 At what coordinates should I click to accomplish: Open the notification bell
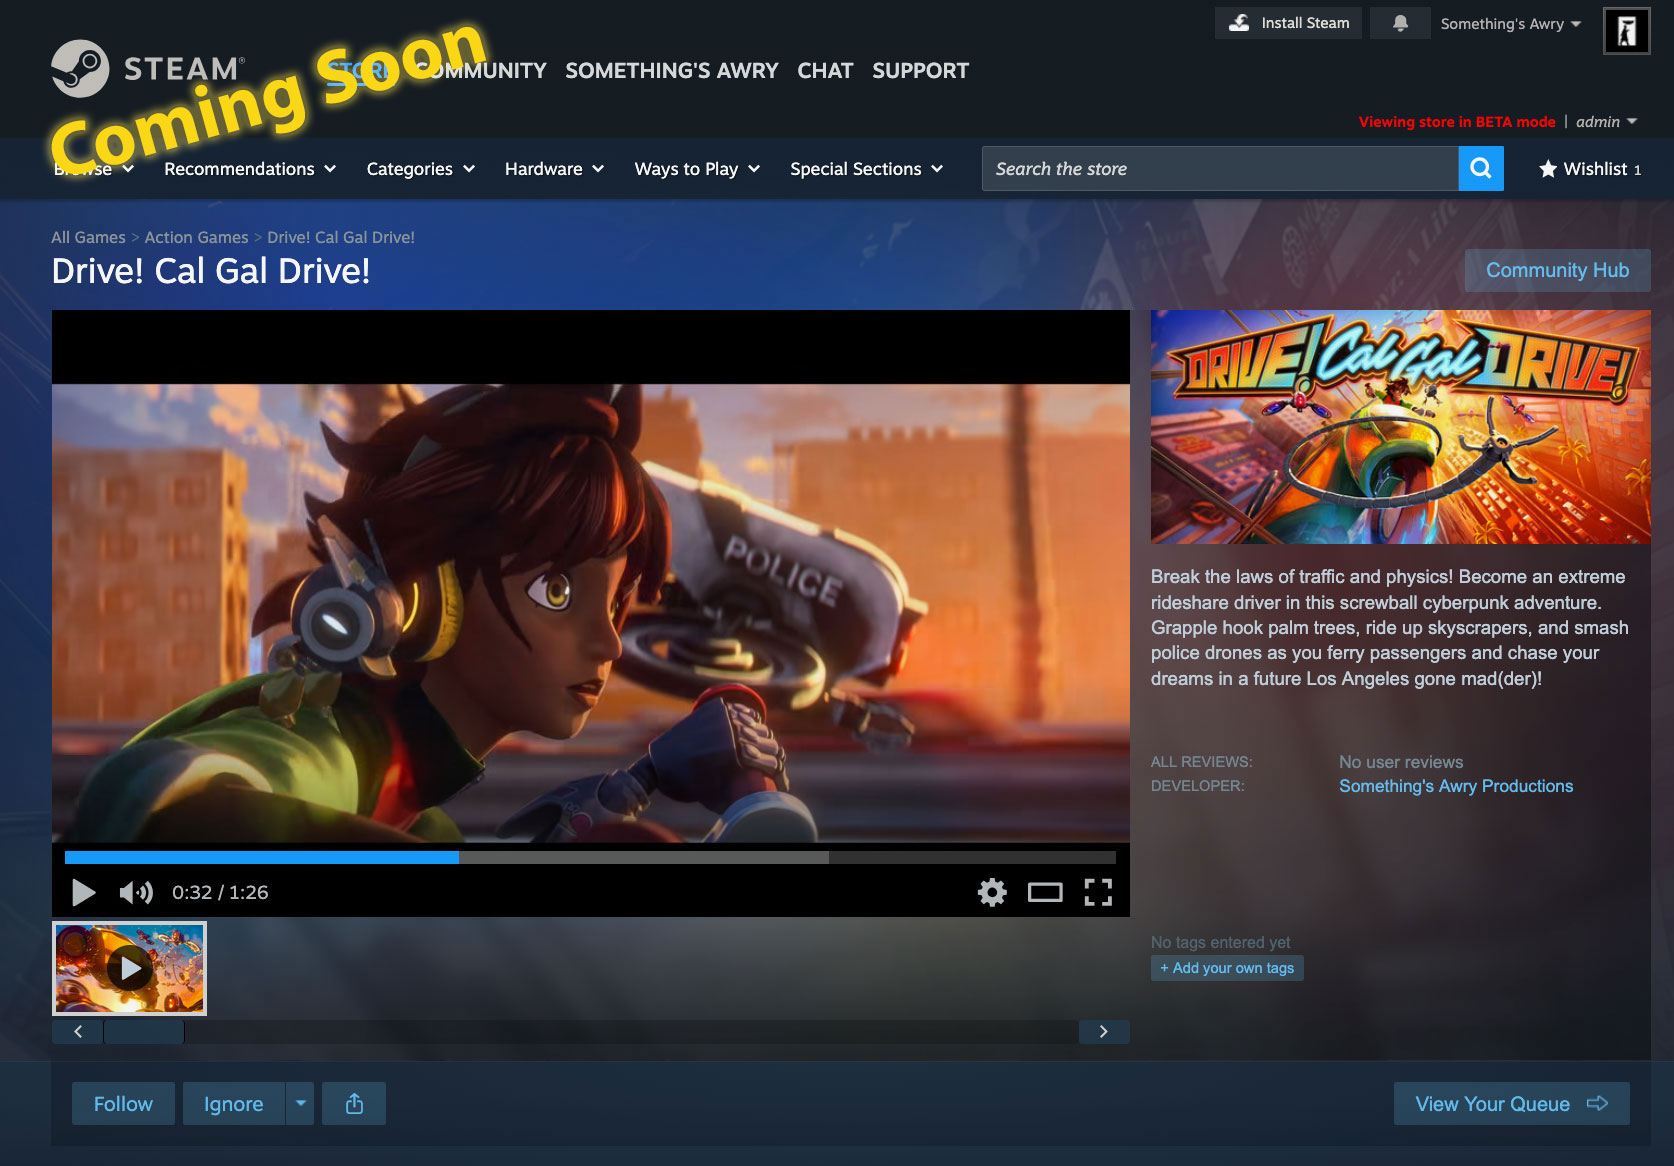pyautogui.click(x=1400, y=23)
